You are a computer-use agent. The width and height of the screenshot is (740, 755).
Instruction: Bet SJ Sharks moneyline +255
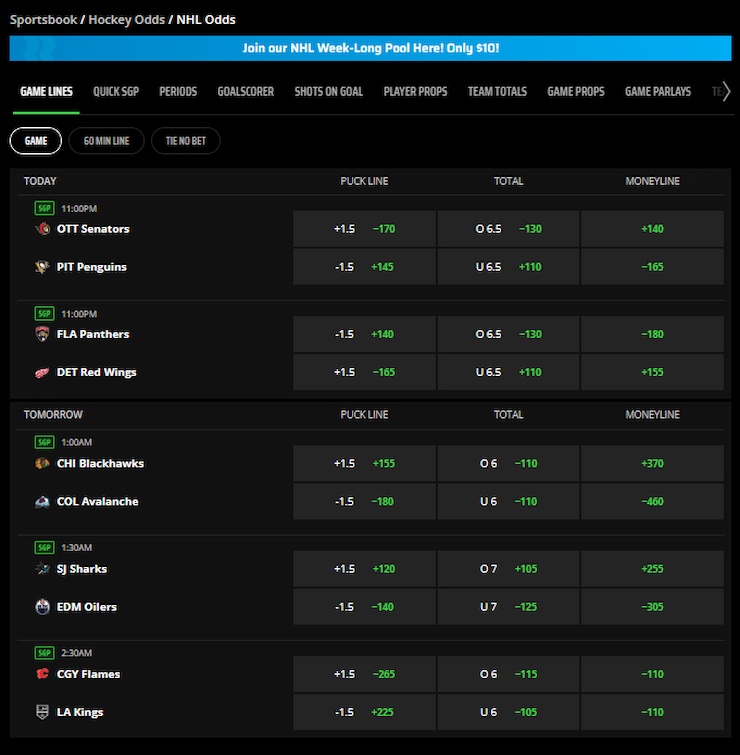pos(652,569)
